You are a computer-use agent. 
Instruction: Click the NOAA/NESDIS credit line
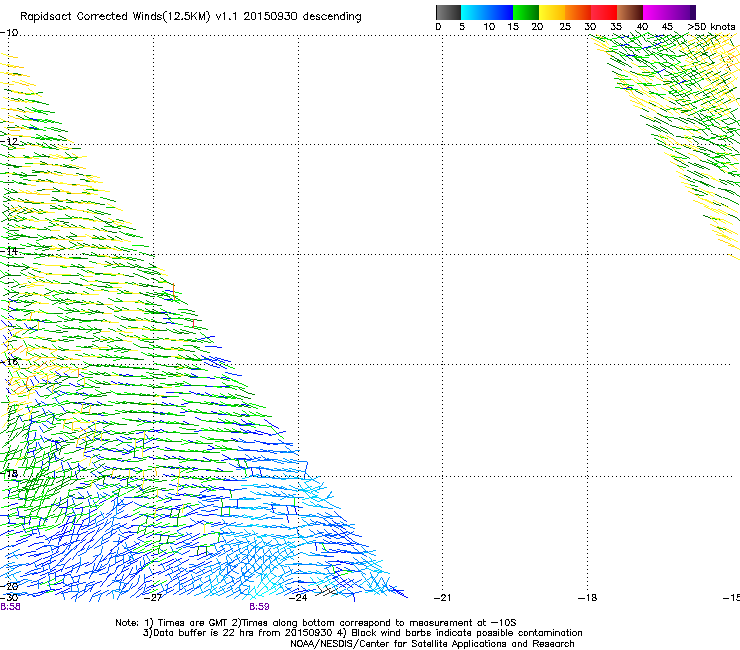pyautogui.click(x=432, y=644)
